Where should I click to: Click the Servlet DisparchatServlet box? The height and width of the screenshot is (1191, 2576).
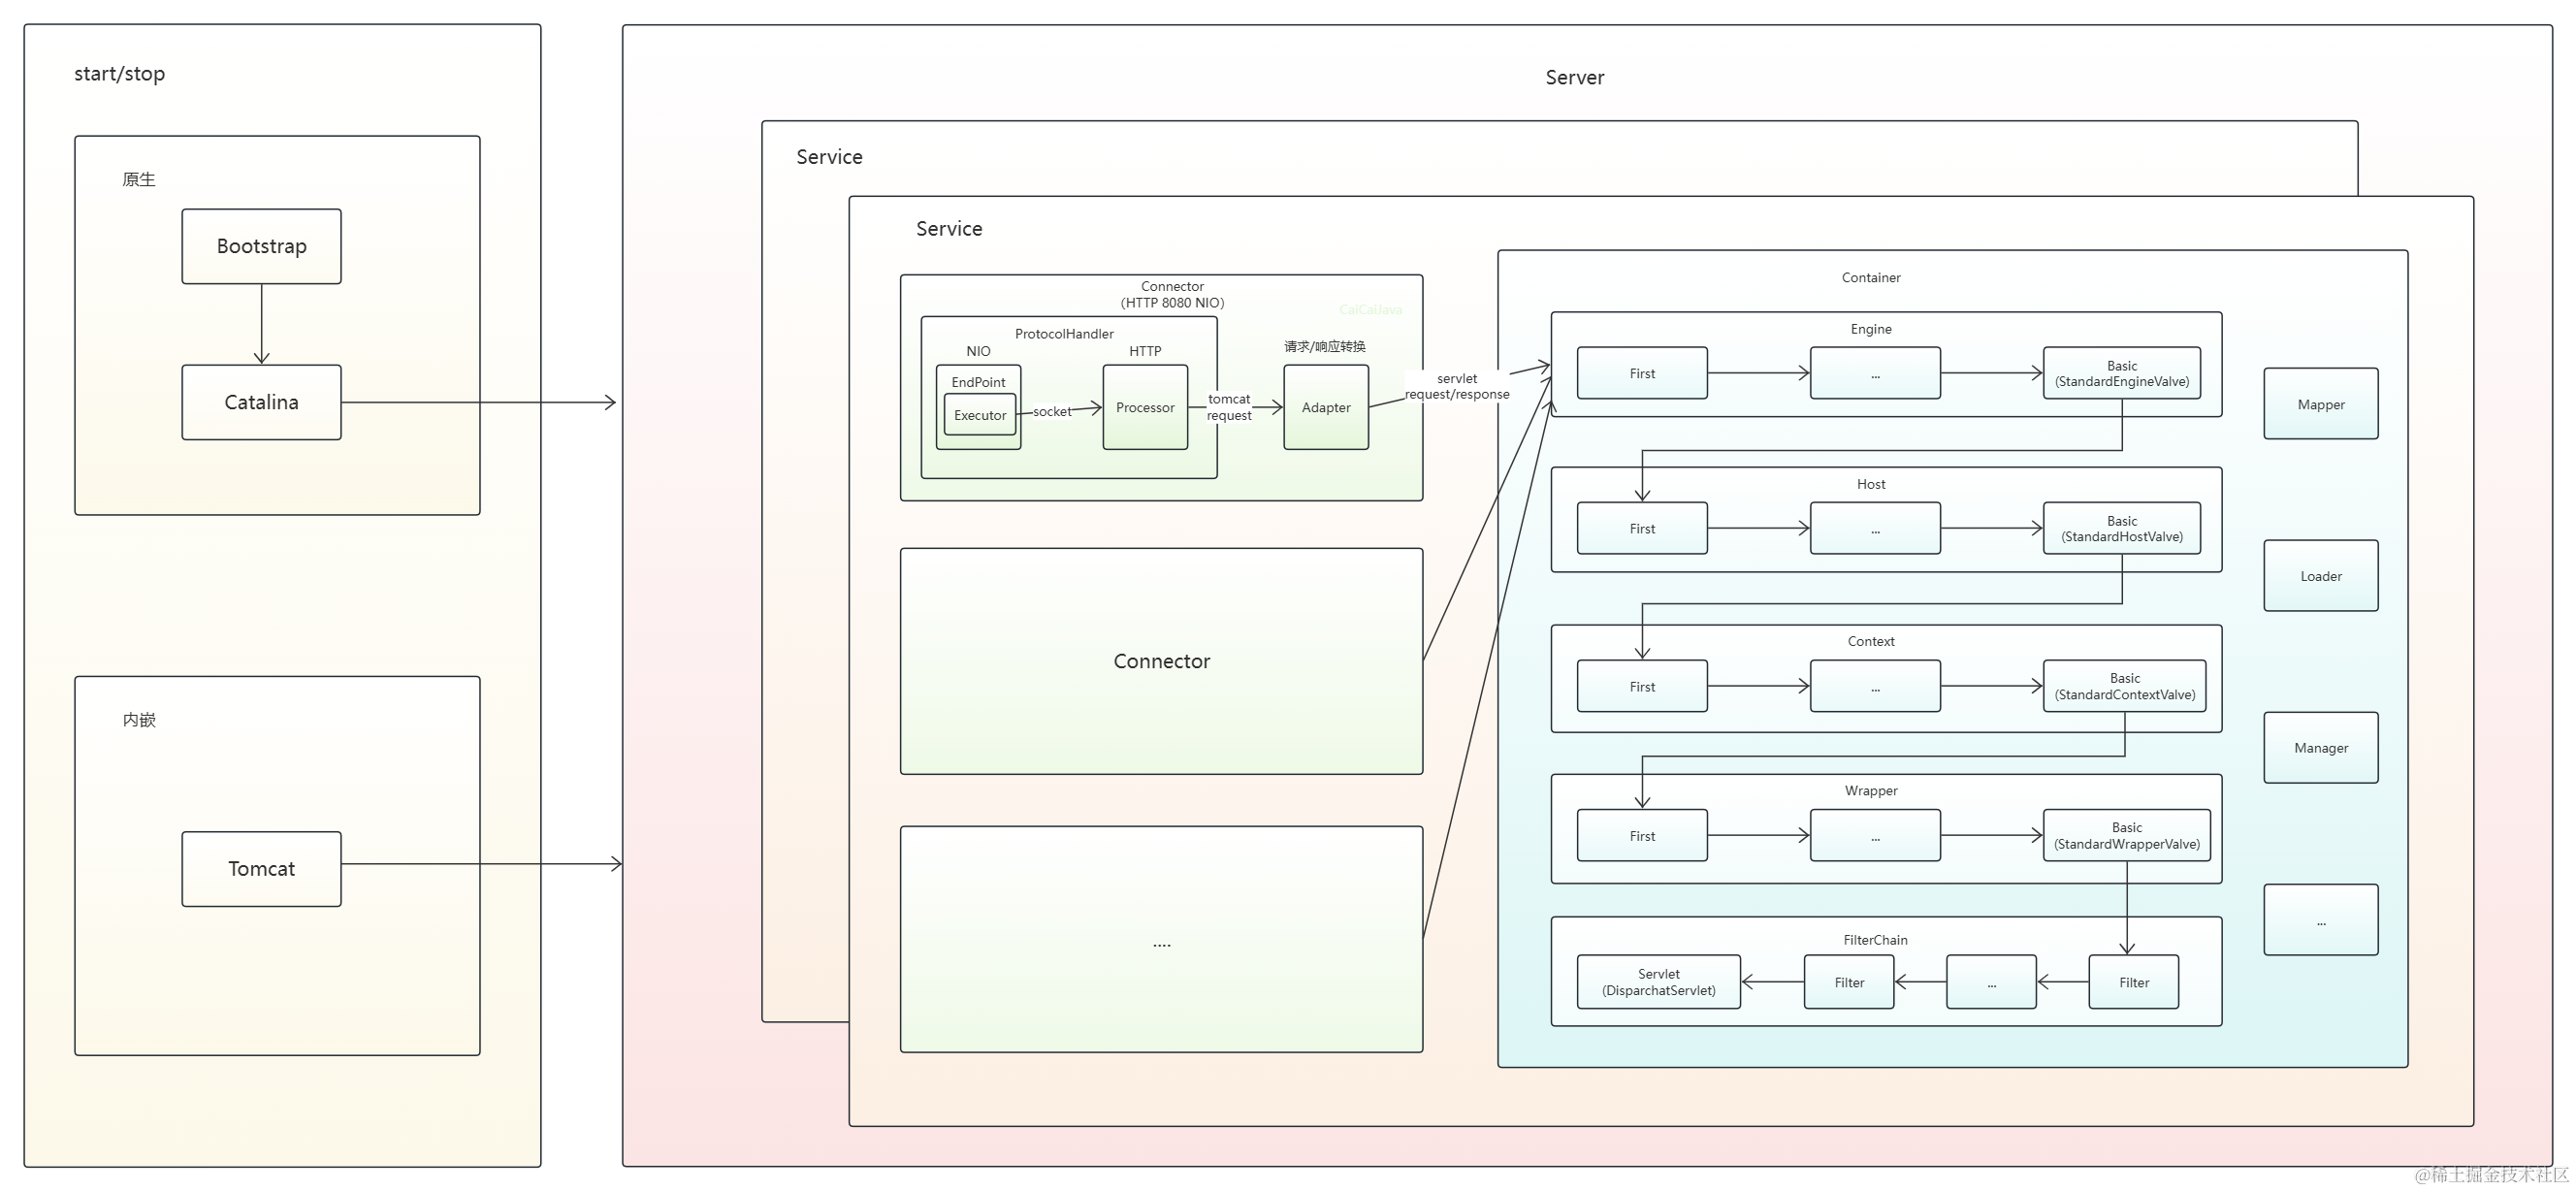1658,982
